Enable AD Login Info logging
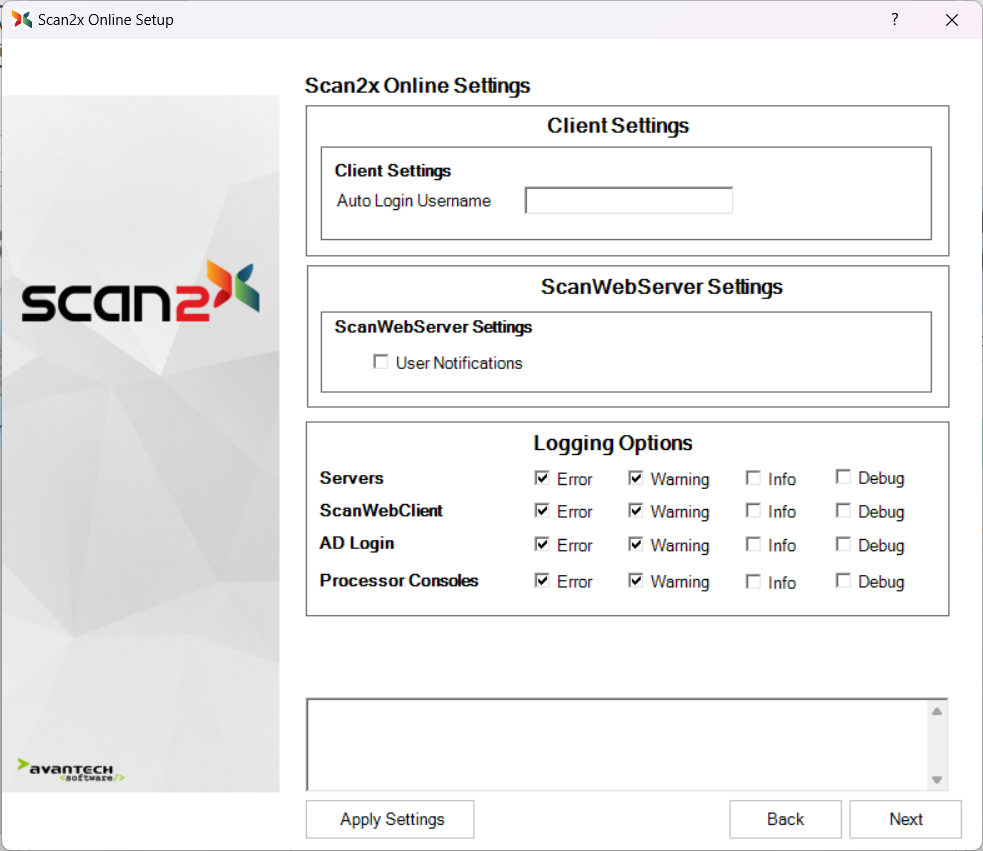 pyautogui.click(x=753, y=545)
